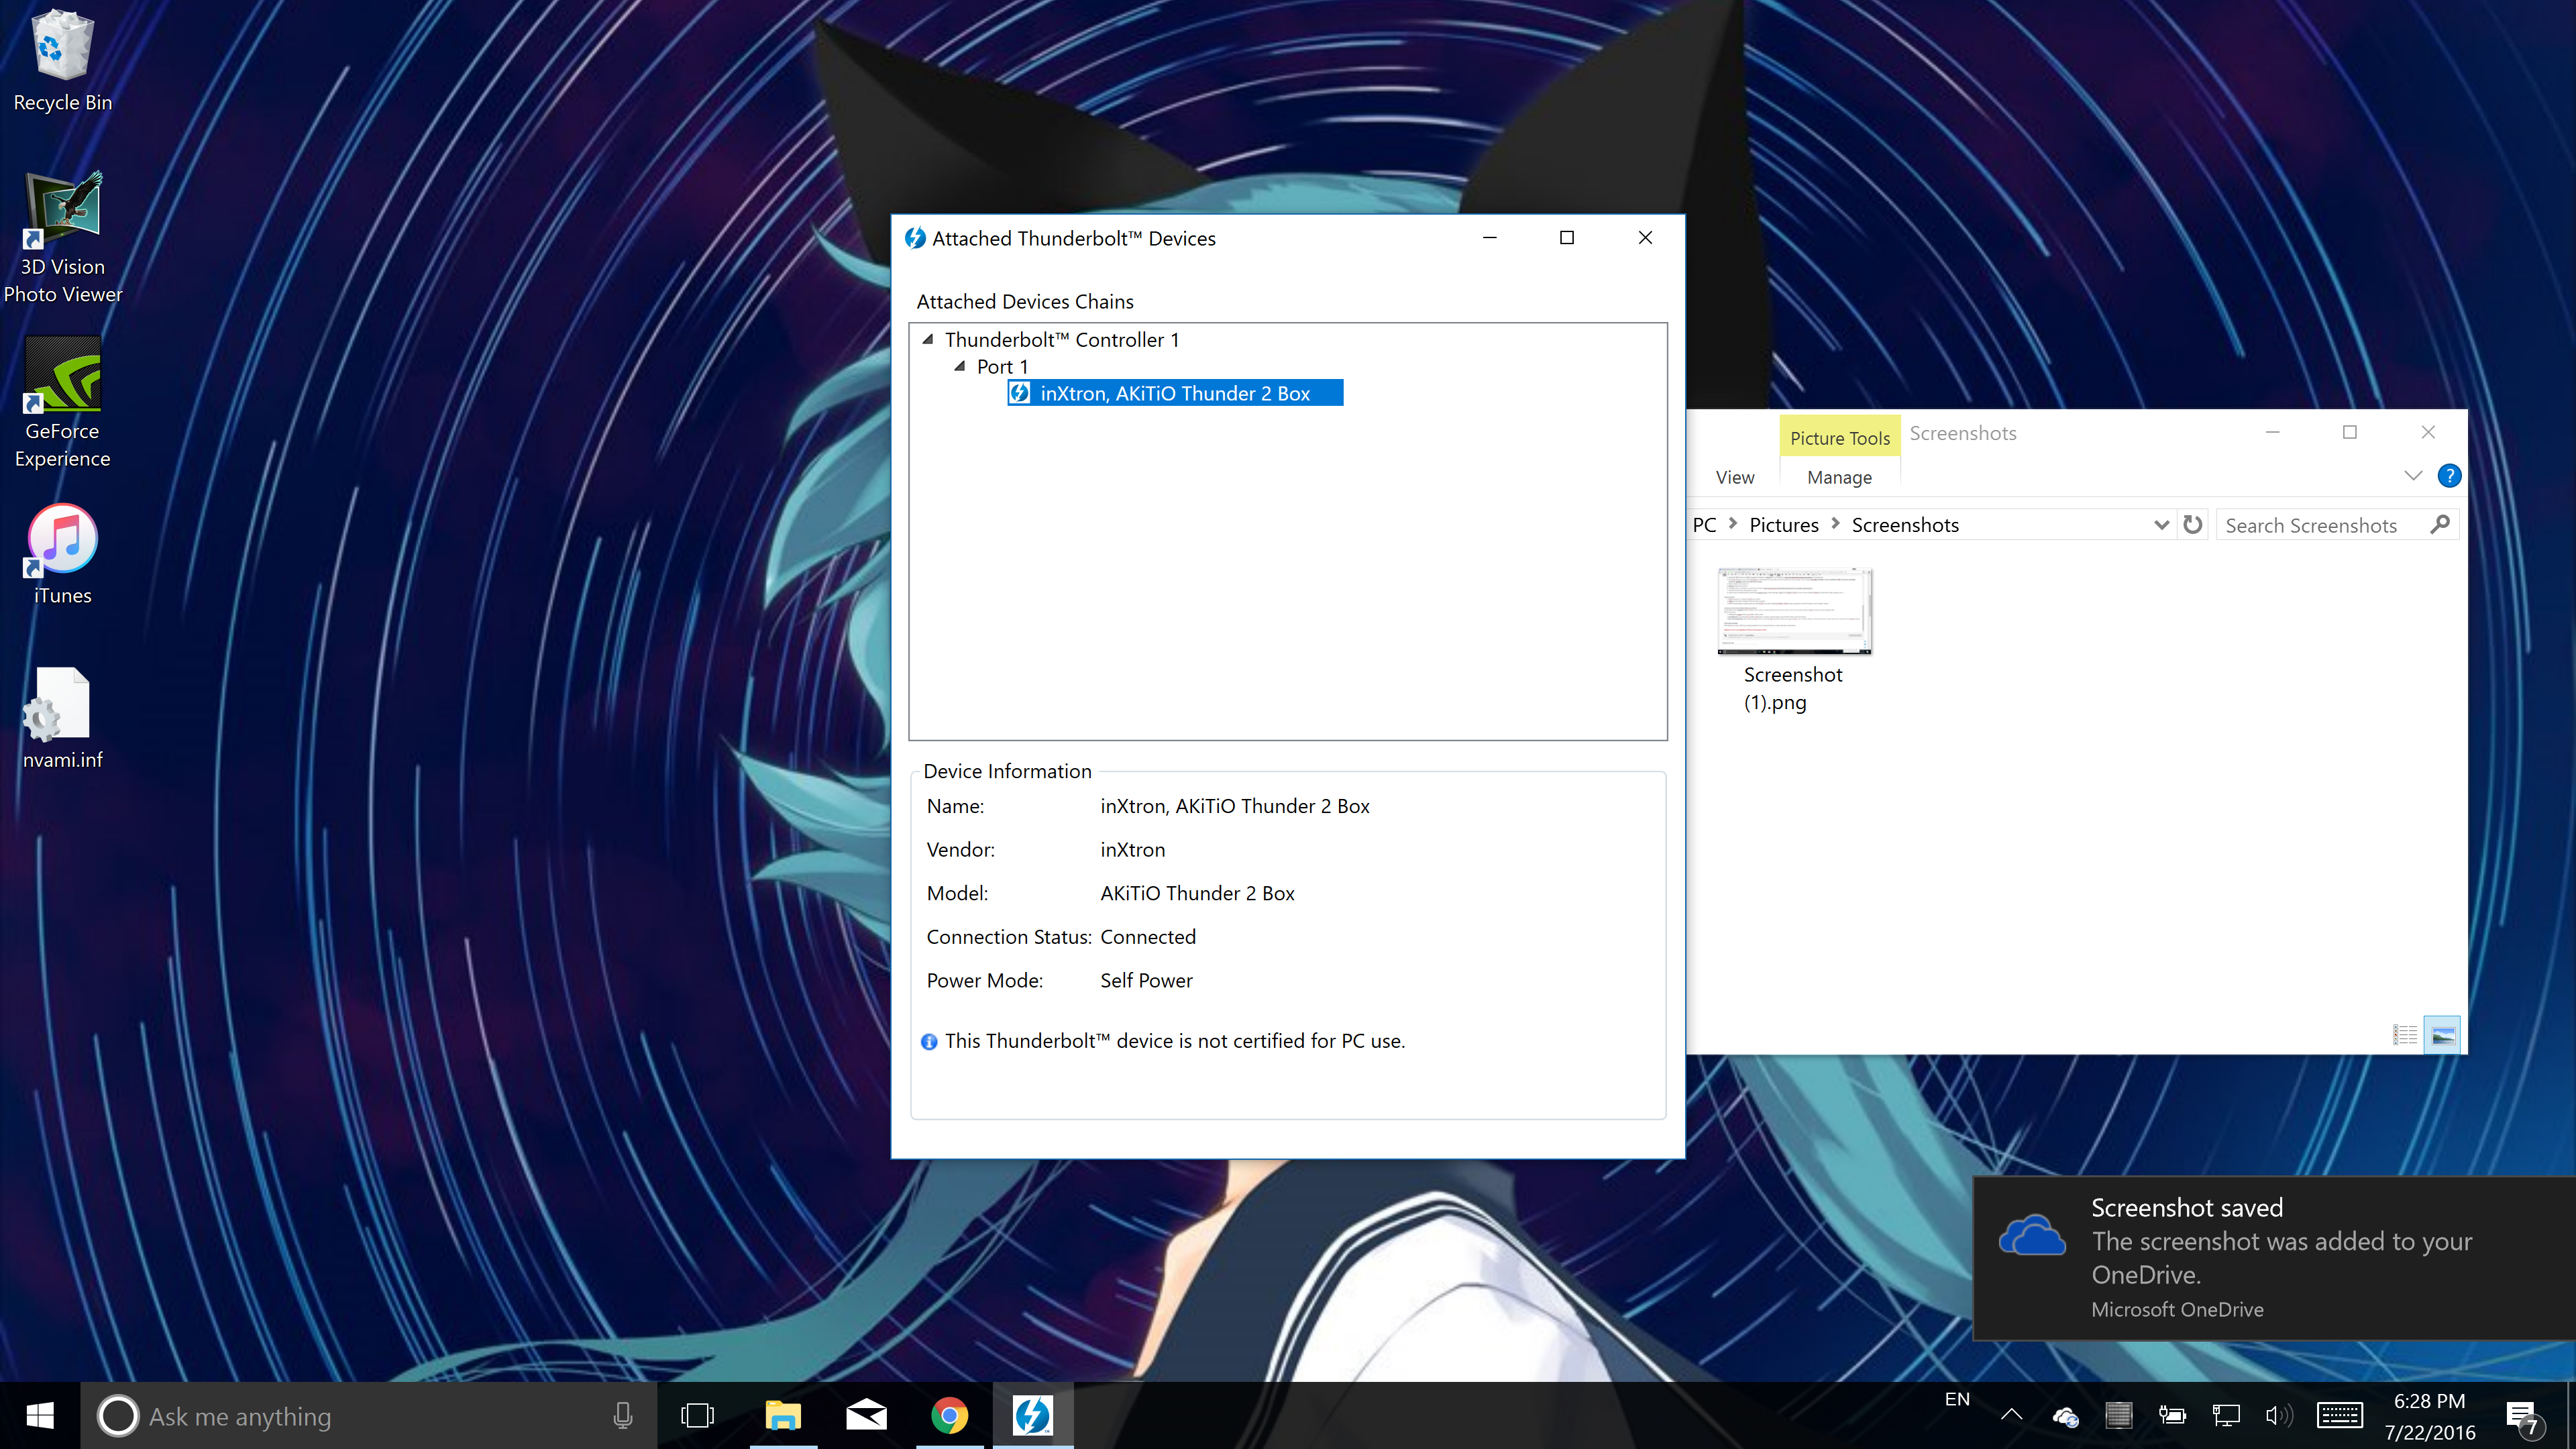This screenshot has height=1449, width=2576.
Task: Click the OneDrive tray icon
Action: (x=2065, y=1416)
